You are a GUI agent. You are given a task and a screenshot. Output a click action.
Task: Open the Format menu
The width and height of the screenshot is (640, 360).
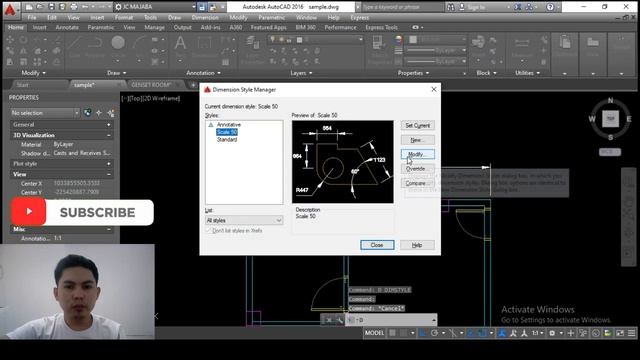point(124,18)
